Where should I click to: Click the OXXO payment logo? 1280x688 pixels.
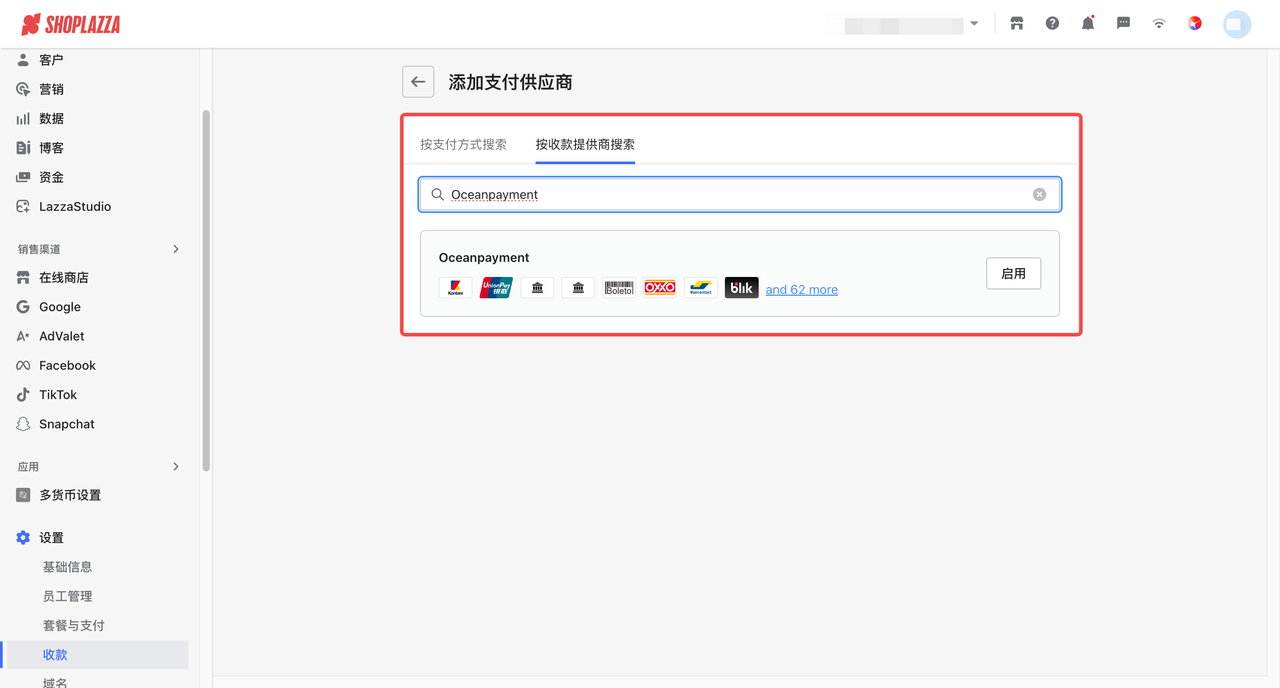[x=660, y=288]
